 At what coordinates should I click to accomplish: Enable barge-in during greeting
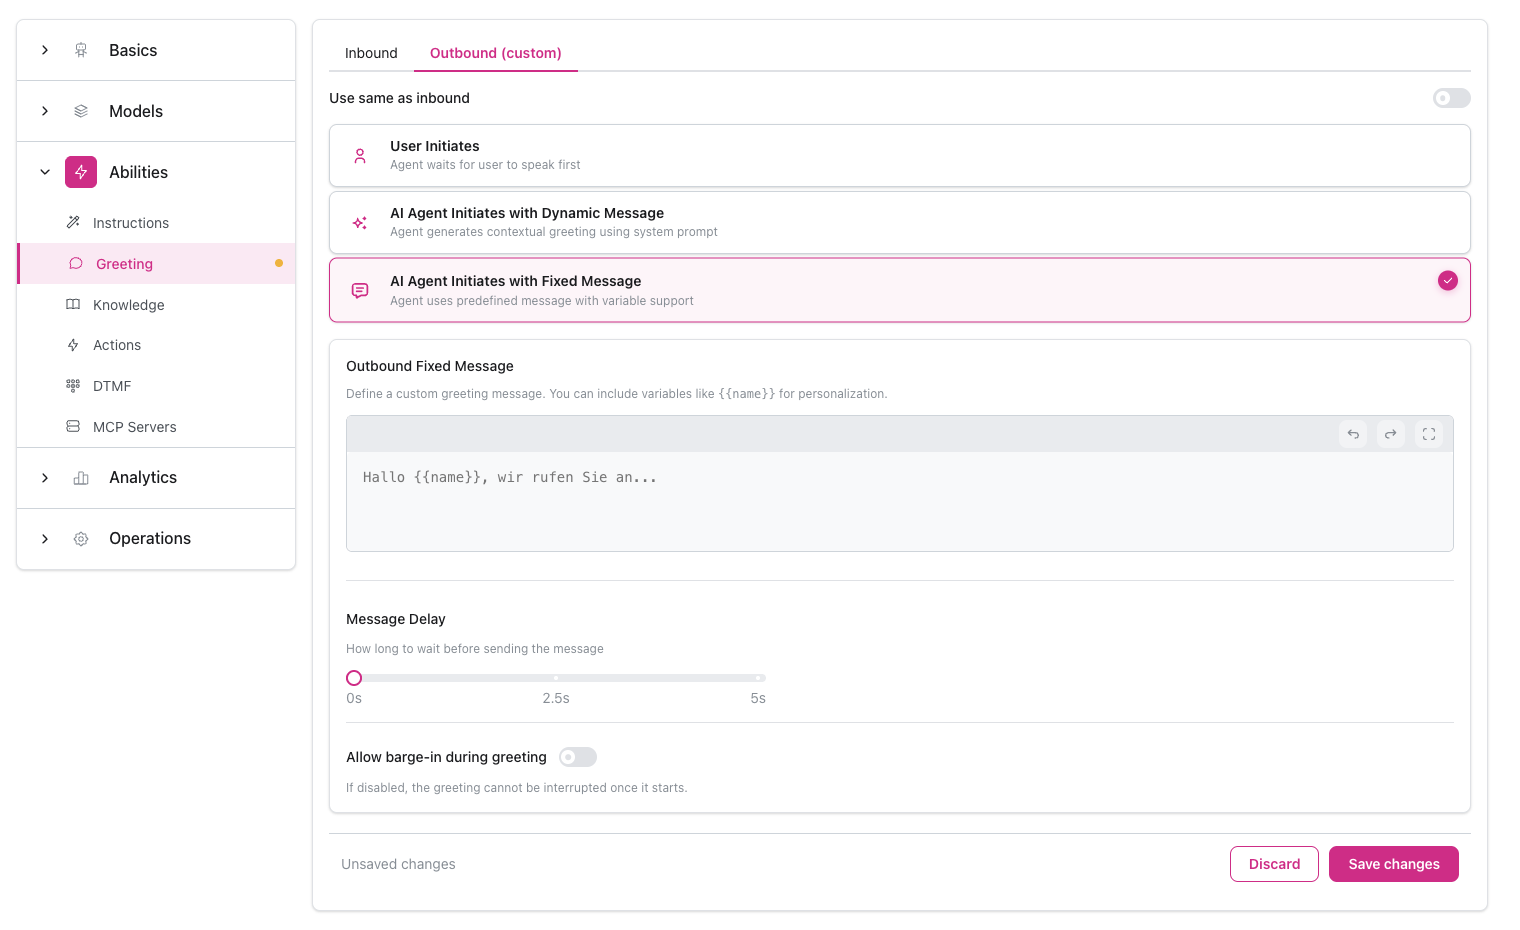point(578,757)
